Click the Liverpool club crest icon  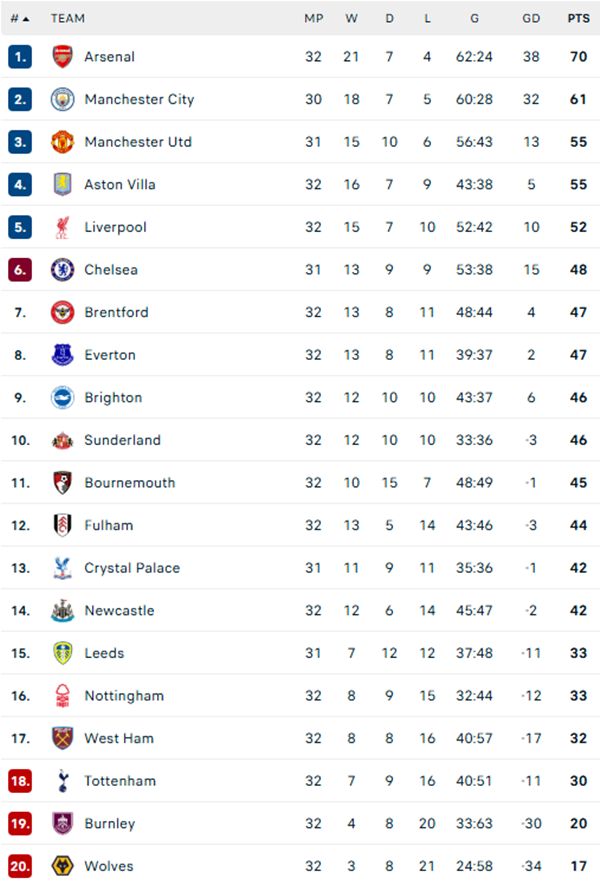(63, 227)
